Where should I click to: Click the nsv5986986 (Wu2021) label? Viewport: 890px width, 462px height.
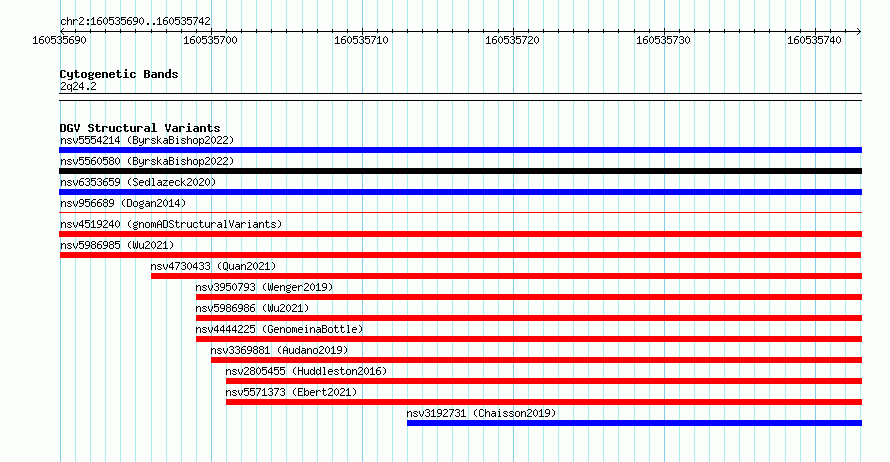point(253,308)
